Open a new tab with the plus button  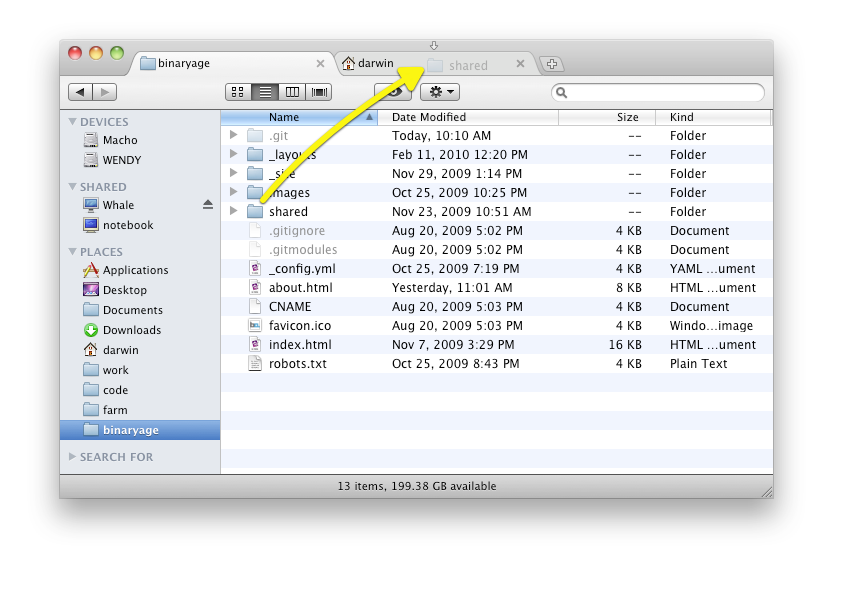[x=552, y=62]
